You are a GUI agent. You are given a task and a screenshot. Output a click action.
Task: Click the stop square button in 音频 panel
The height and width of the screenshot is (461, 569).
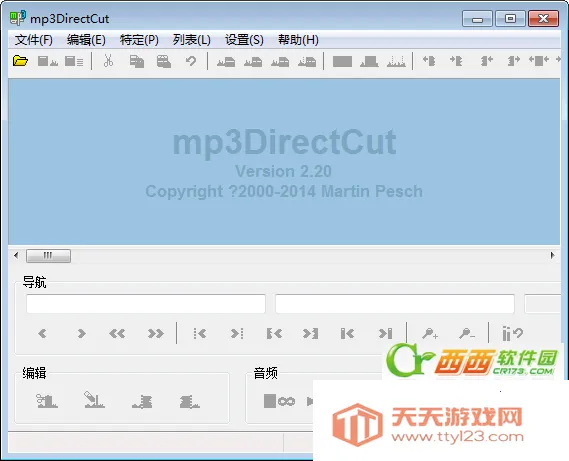[x=270, y=401]
